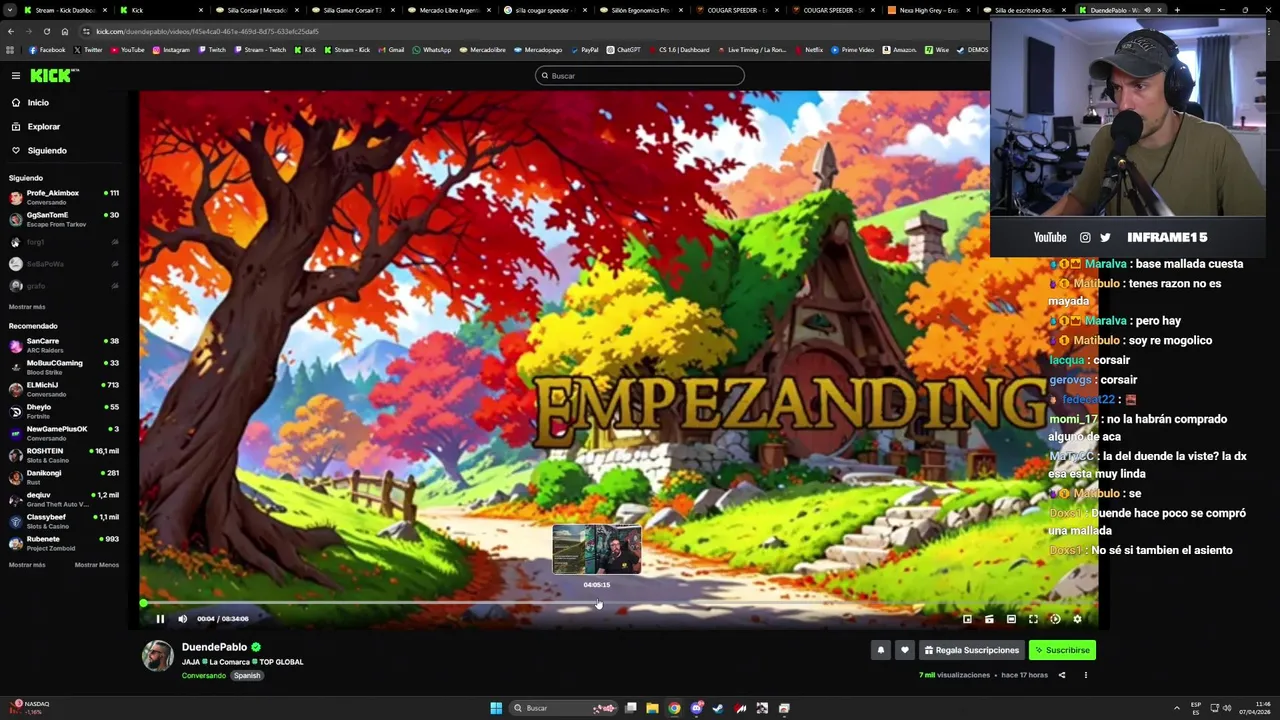The width and height of the screenshot is (1280, 720).
Task: Open Facebook bookmark
Action: point(47,50)
